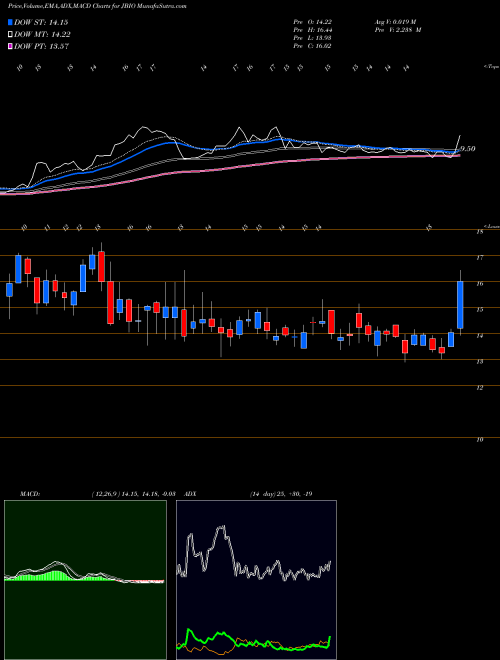This screenshot has width=500, height=660.
Task: Click the white DOW MT legend swatch
Action: 10,35
